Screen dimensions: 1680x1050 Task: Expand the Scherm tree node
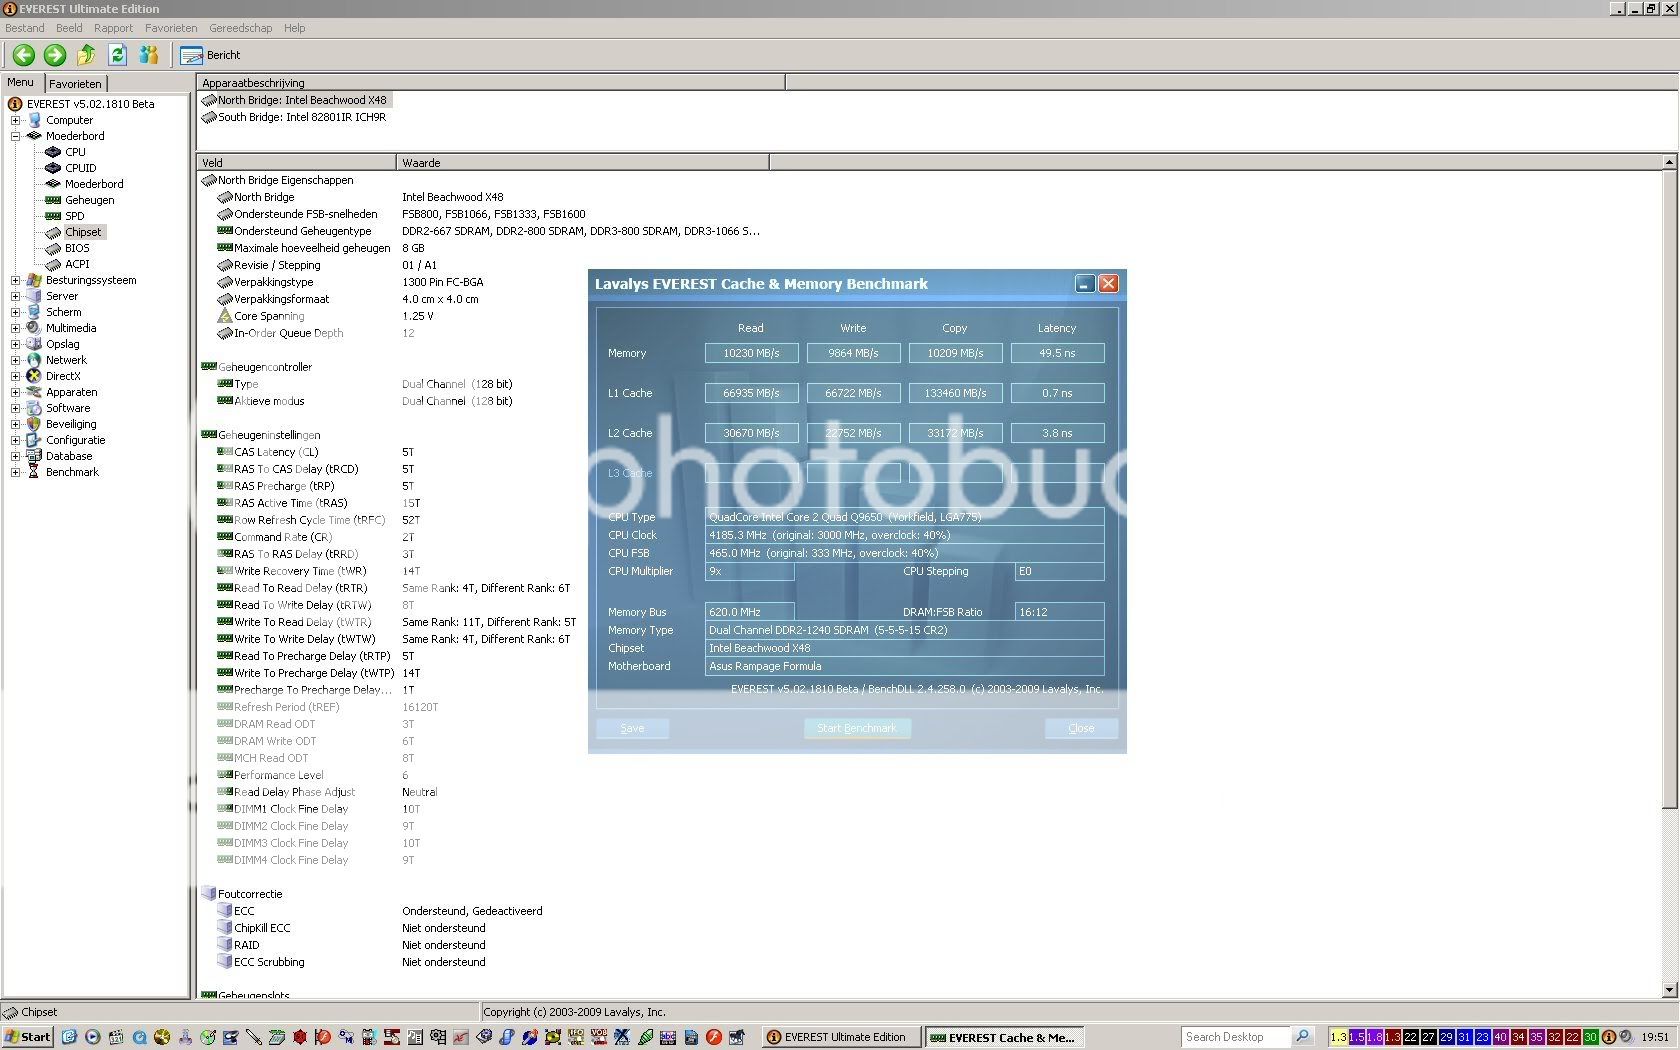16,312
